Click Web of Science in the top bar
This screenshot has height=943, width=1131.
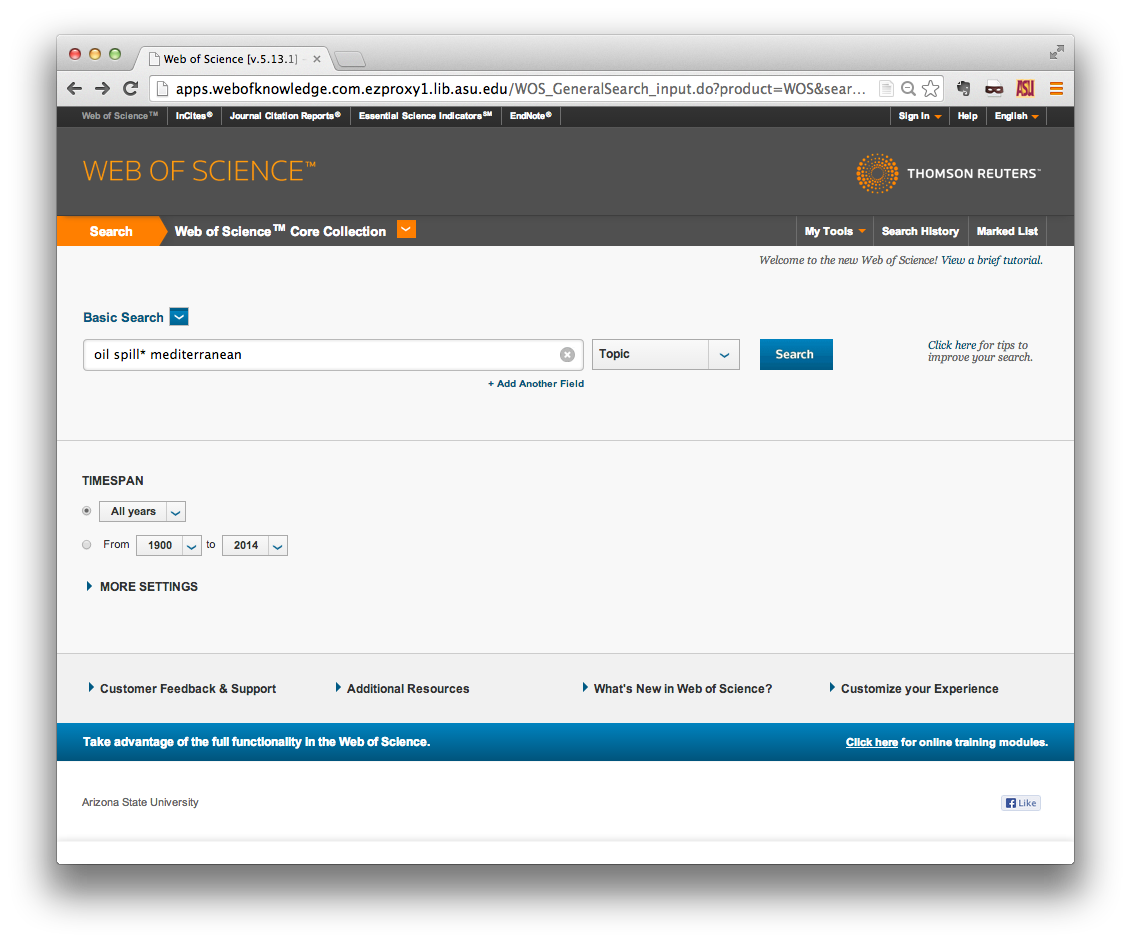(x=120, y=115)
